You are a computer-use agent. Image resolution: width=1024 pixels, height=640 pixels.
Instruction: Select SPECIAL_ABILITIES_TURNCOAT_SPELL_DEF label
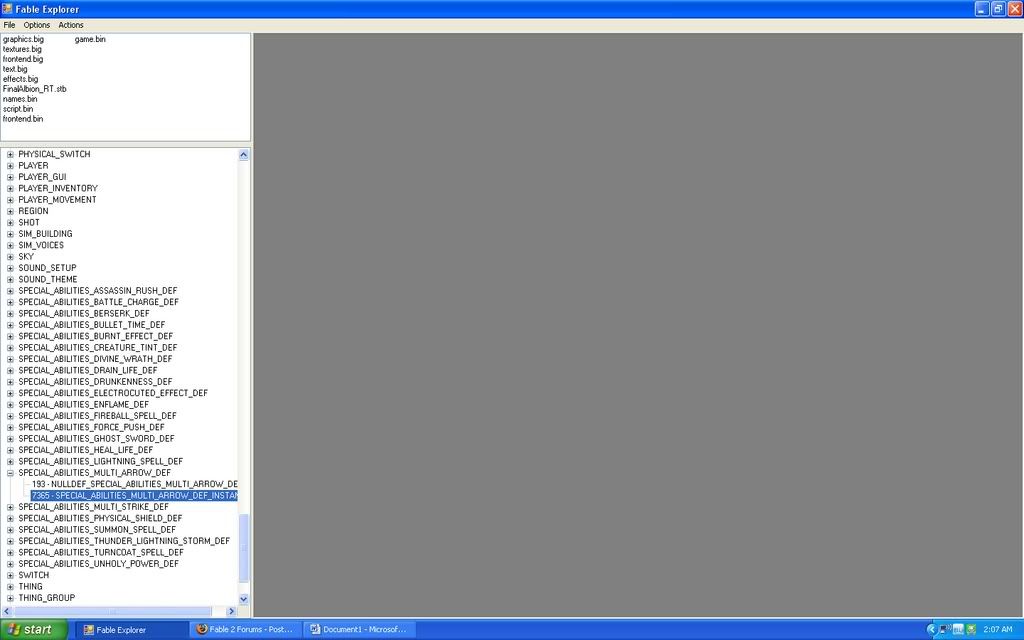(101, 552)
